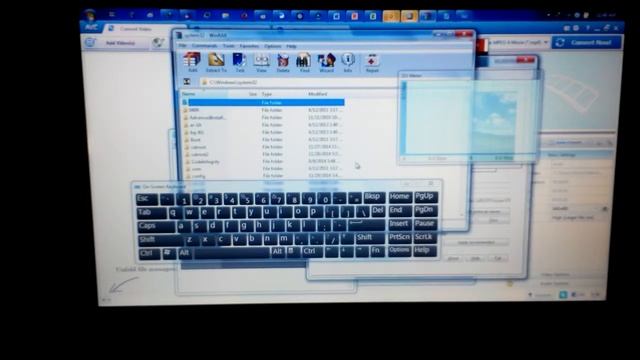The image size is (640, 360).
Task: Open the Commands menu in WinRAR
Action: tap(205, 46)
